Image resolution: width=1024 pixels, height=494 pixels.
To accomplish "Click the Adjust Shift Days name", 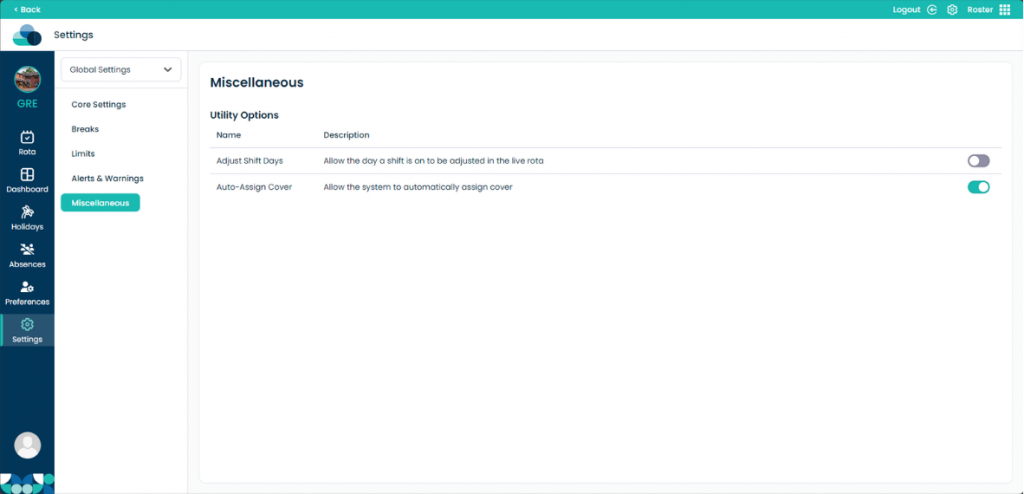I will [249, 161].
